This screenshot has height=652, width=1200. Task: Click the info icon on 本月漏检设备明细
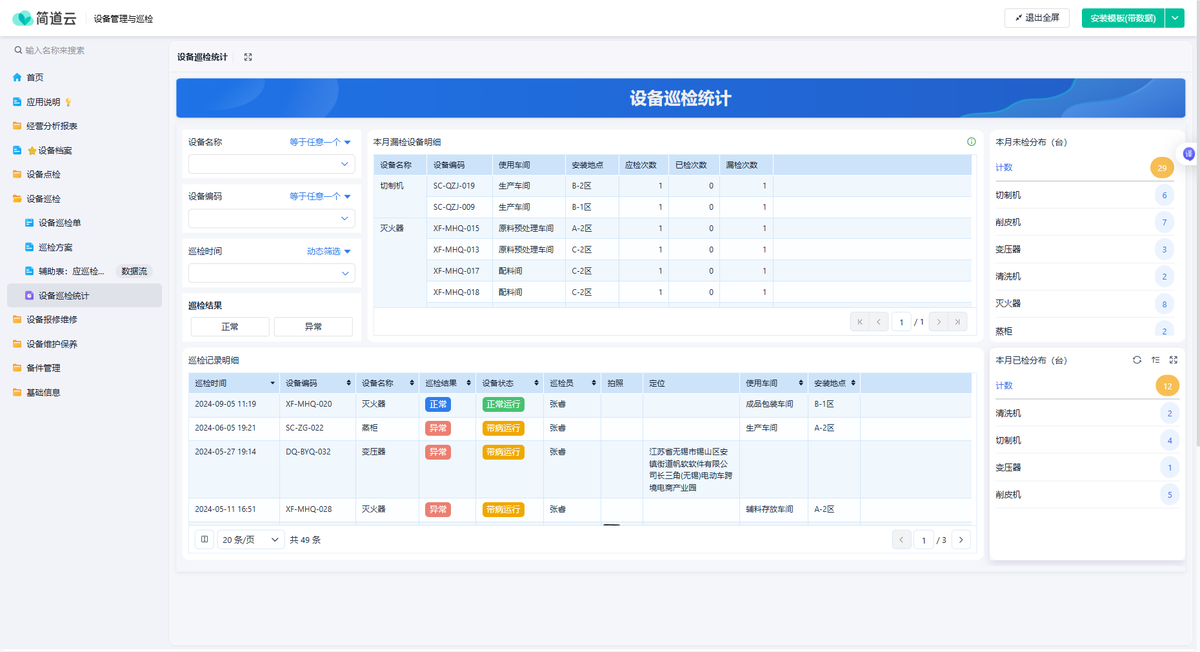(x=971, y=142)
